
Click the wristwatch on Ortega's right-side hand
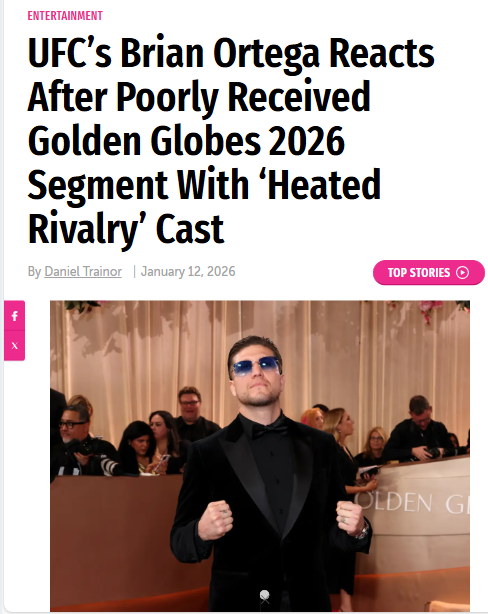[x=364, y=531]
